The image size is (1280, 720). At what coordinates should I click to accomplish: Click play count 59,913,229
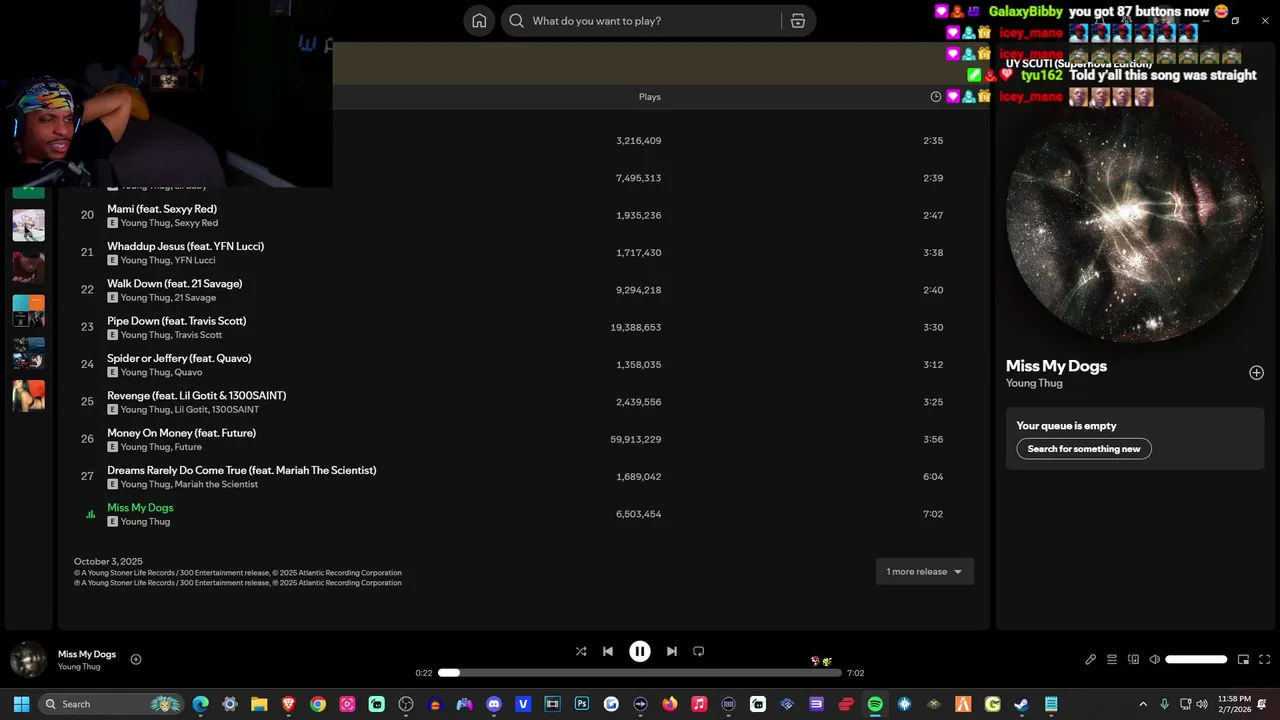636,439
